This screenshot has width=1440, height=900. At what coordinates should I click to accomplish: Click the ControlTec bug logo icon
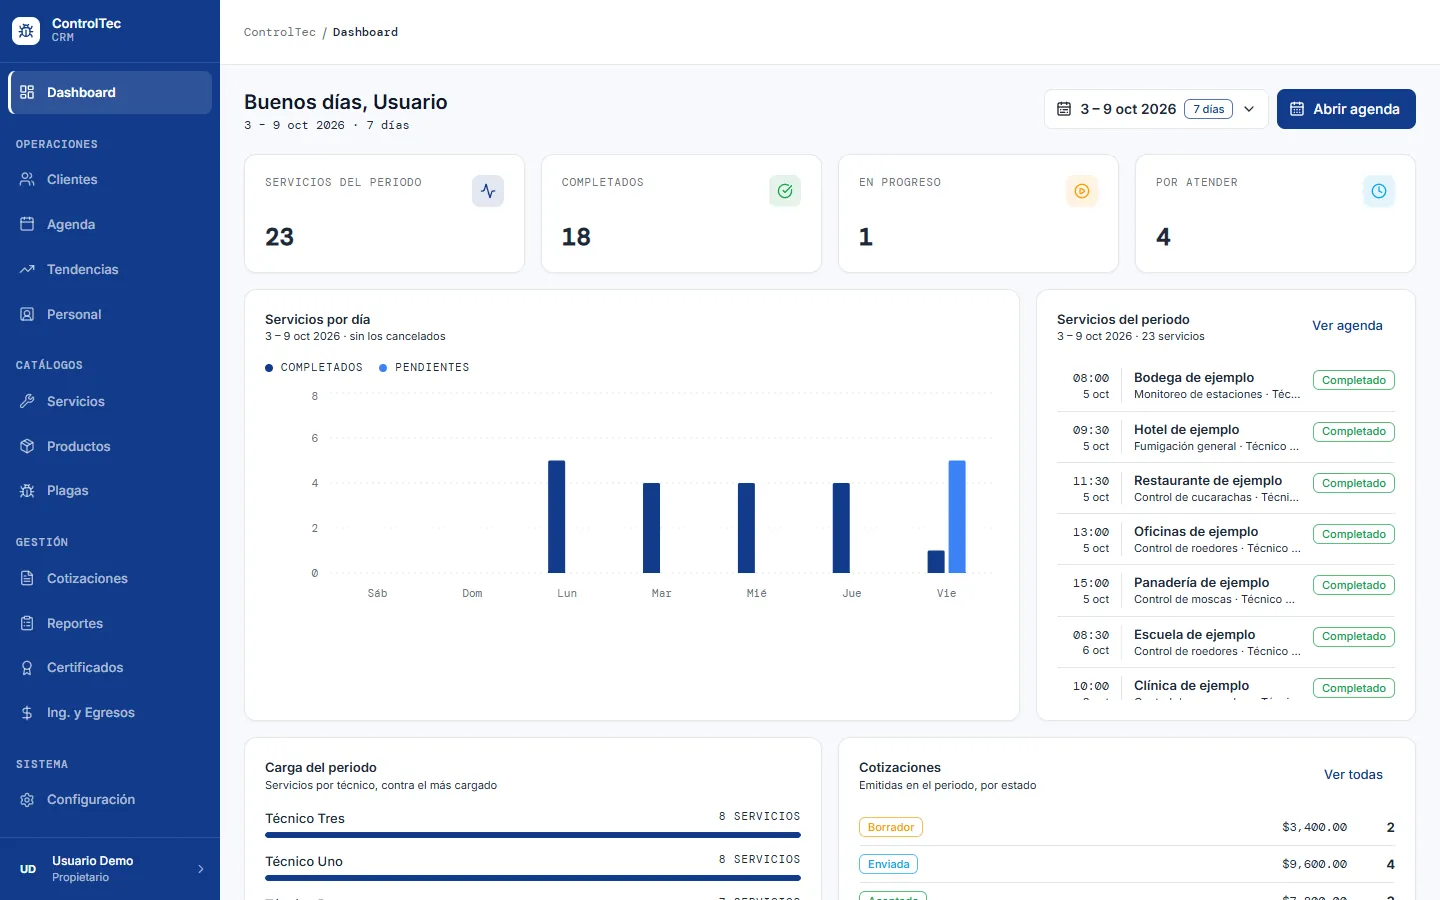26,31
